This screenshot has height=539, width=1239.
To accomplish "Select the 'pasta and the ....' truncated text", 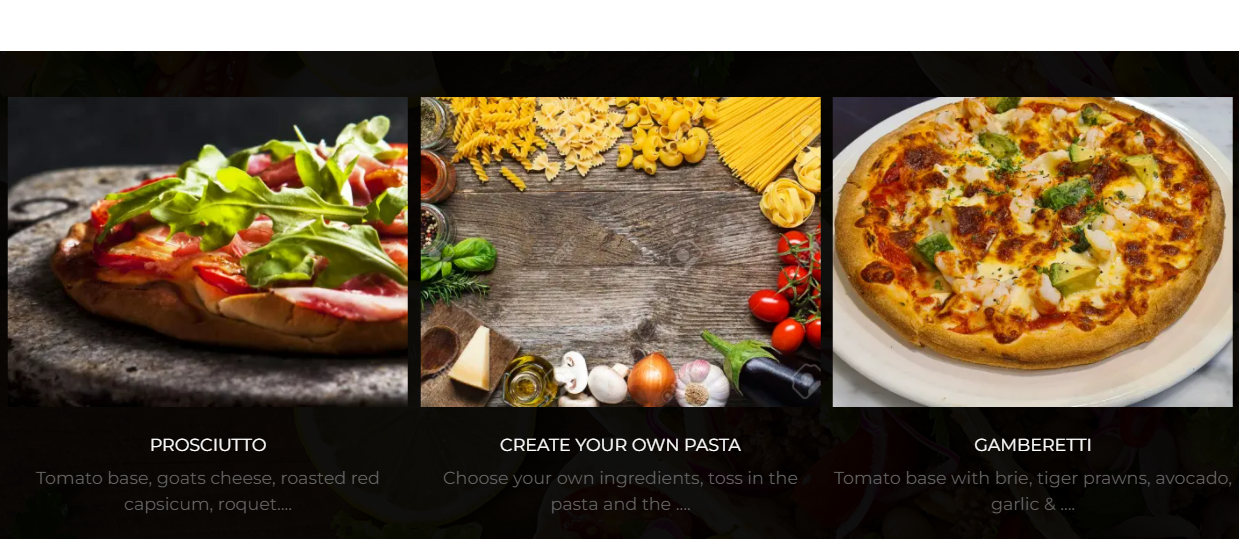I will 620,504.
